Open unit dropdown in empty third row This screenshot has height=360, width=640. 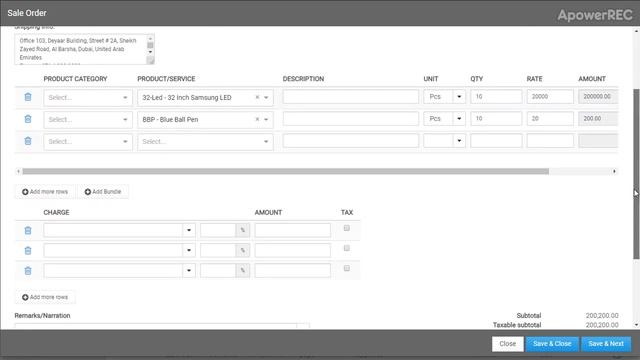pyautogui.click(x=459, y=141)
